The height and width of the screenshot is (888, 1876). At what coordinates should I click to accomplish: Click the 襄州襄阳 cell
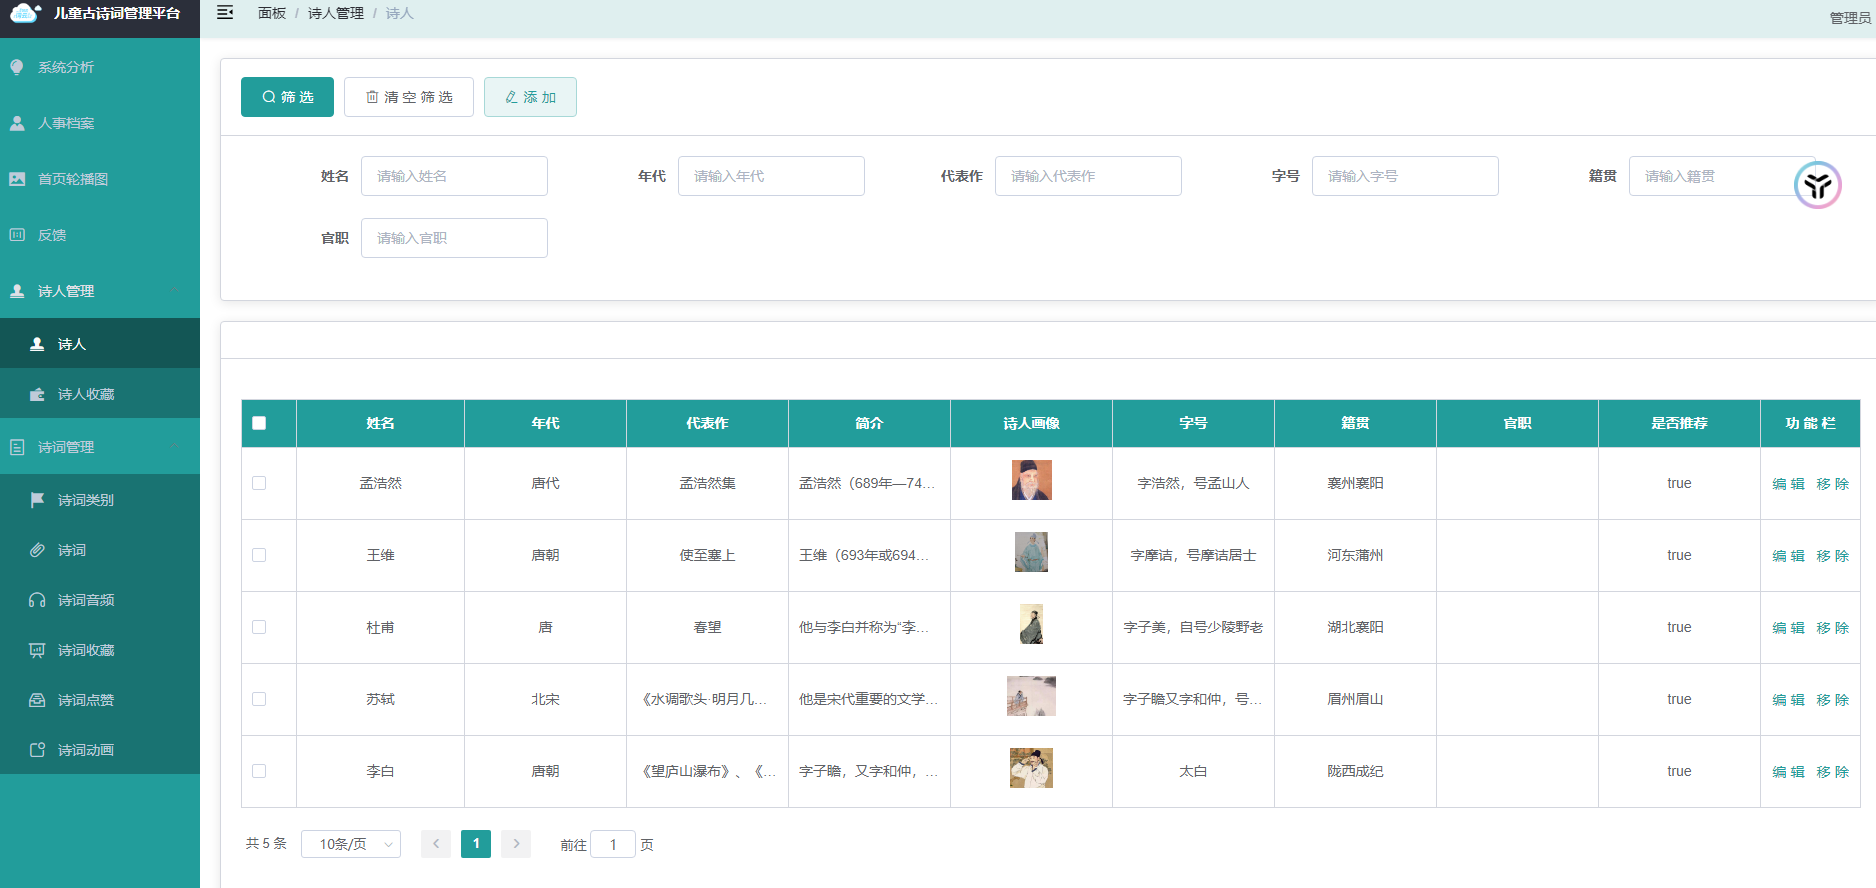[x=1355, y=483]
